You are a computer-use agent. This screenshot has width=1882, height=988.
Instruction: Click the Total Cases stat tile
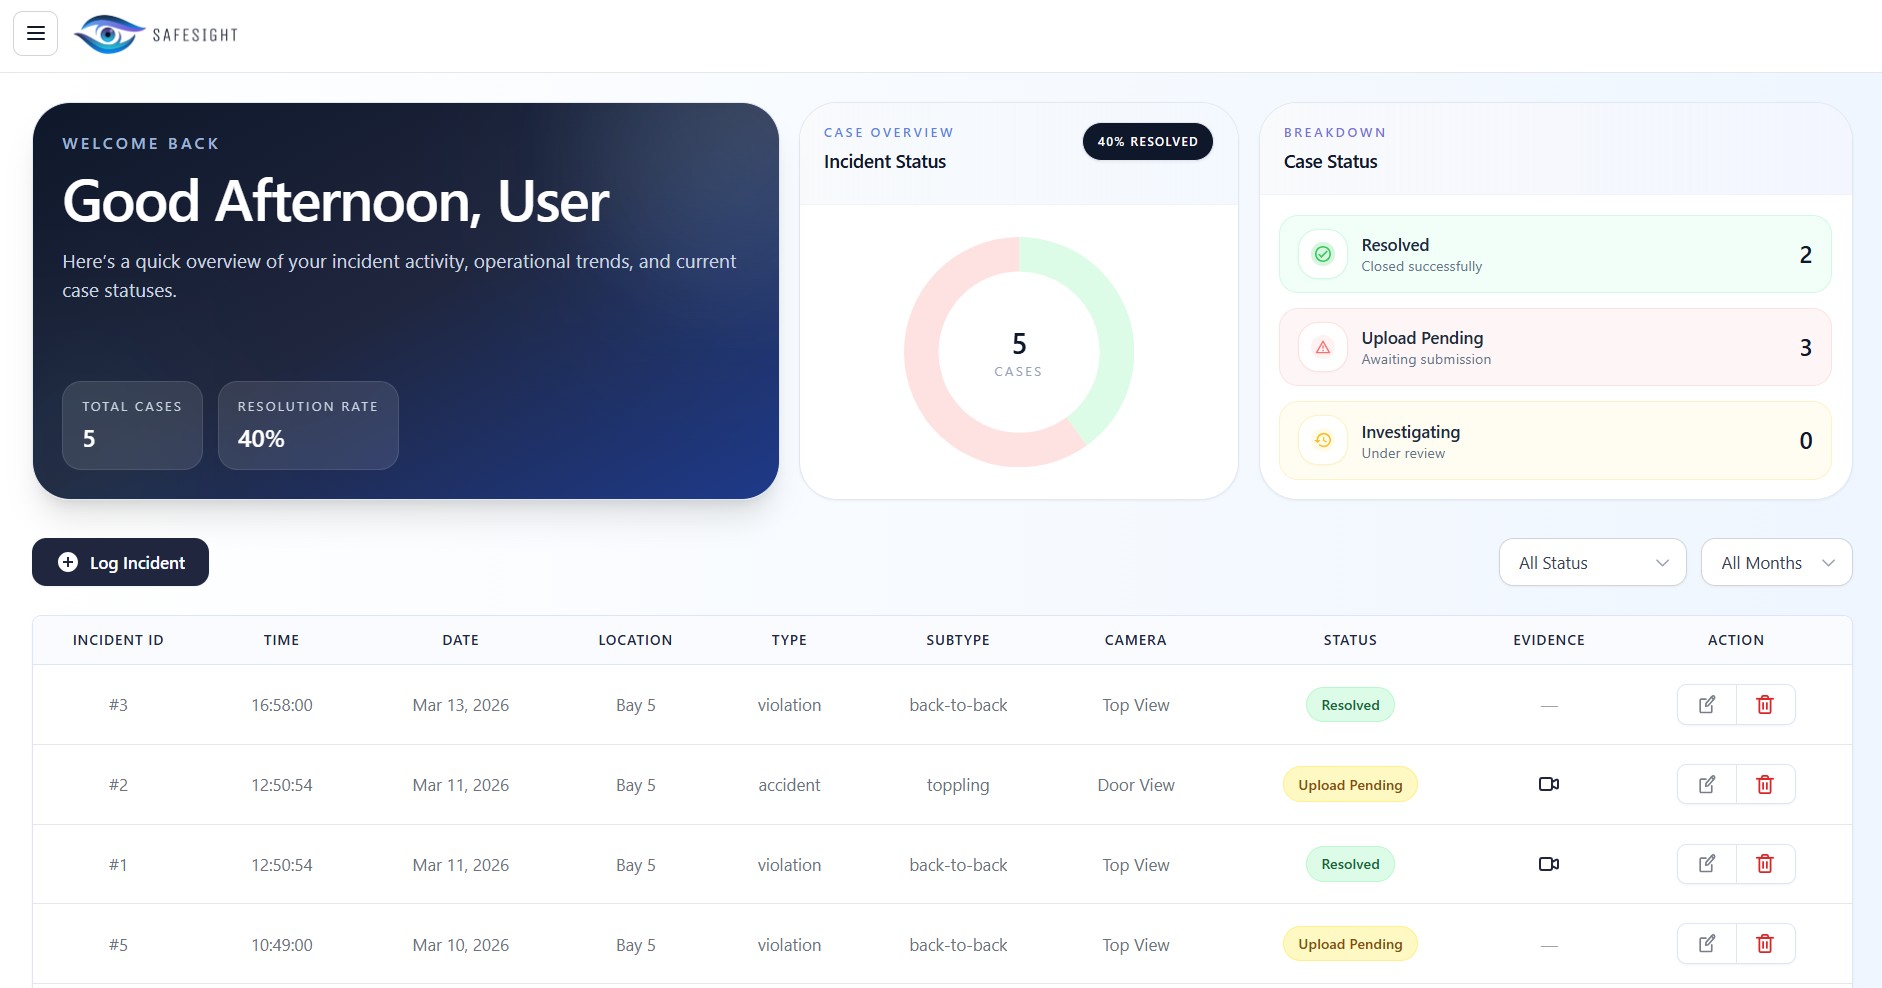click(x=133, y=425)
